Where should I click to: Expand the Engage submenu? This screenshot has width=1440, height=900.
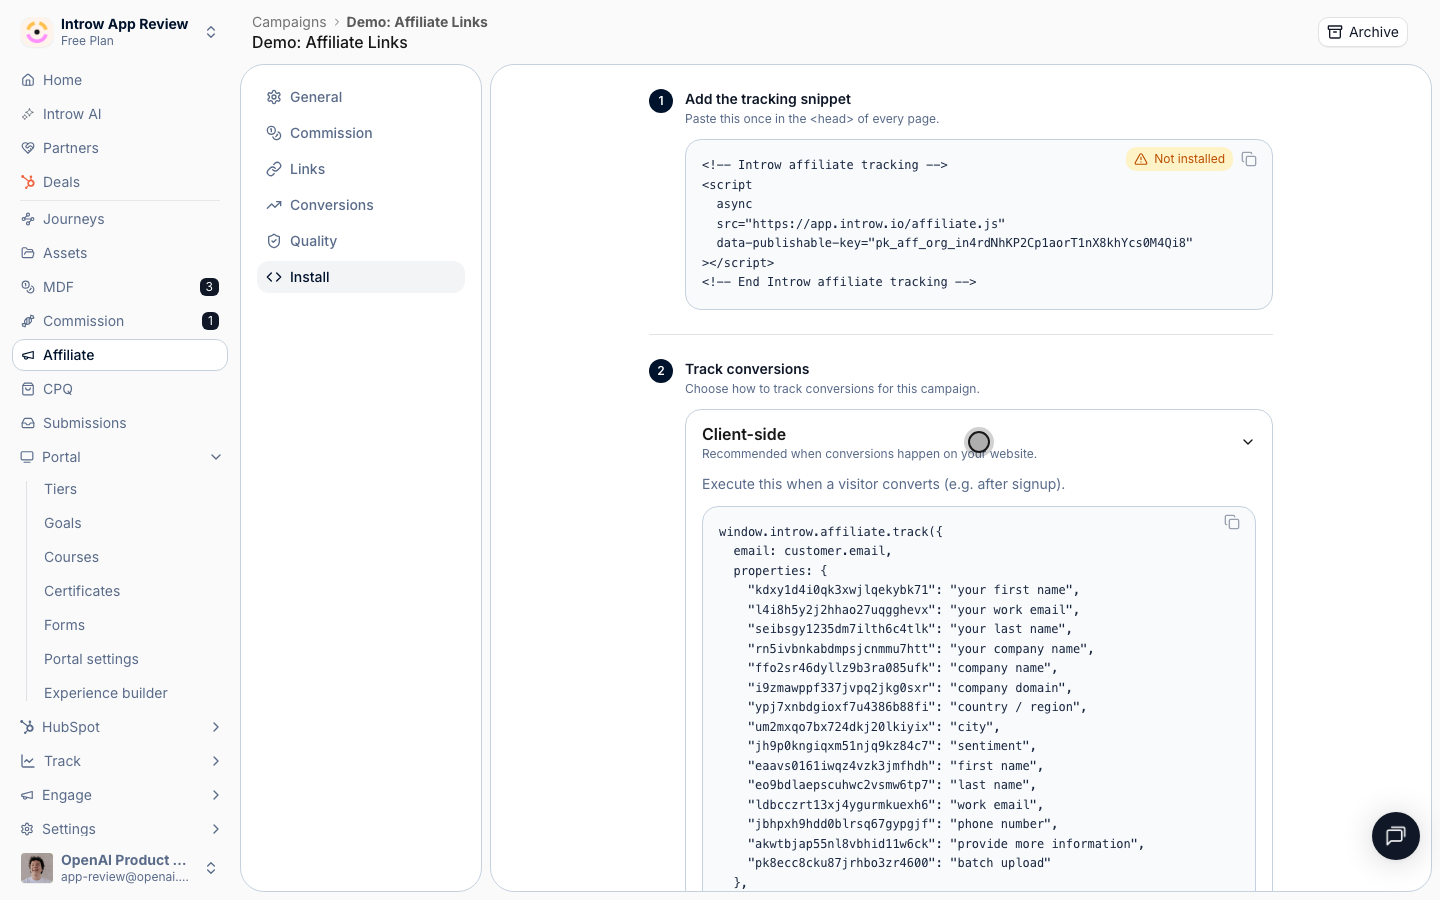[x=216, y=795]
